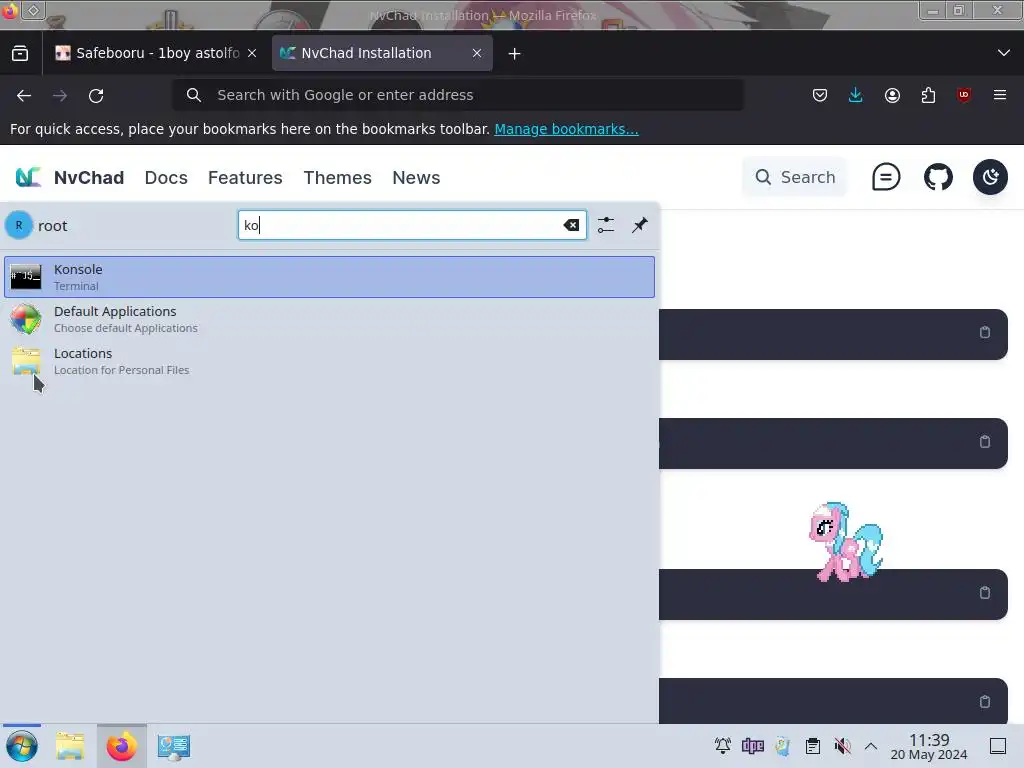1024x768 pixels.
Task: Select the NvChad Installation tab
Action: click(382, 54)
